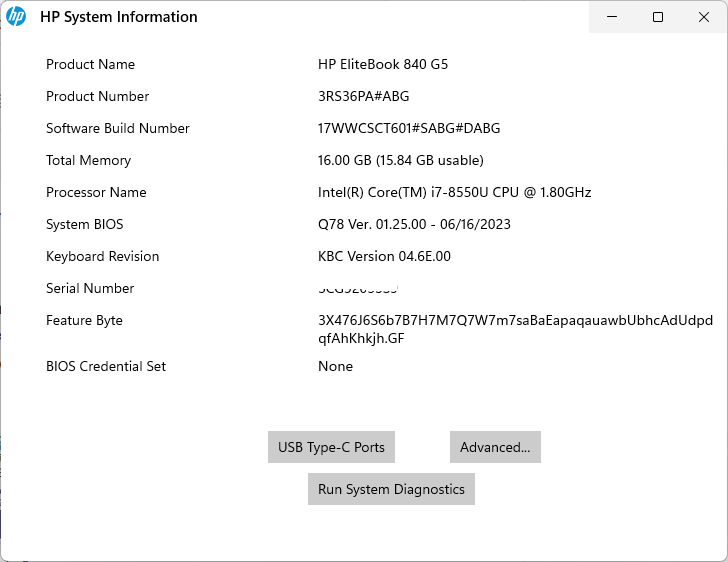Click the product number 3RS36PA#ABG
728x562 pixels.
coord(363,96)
